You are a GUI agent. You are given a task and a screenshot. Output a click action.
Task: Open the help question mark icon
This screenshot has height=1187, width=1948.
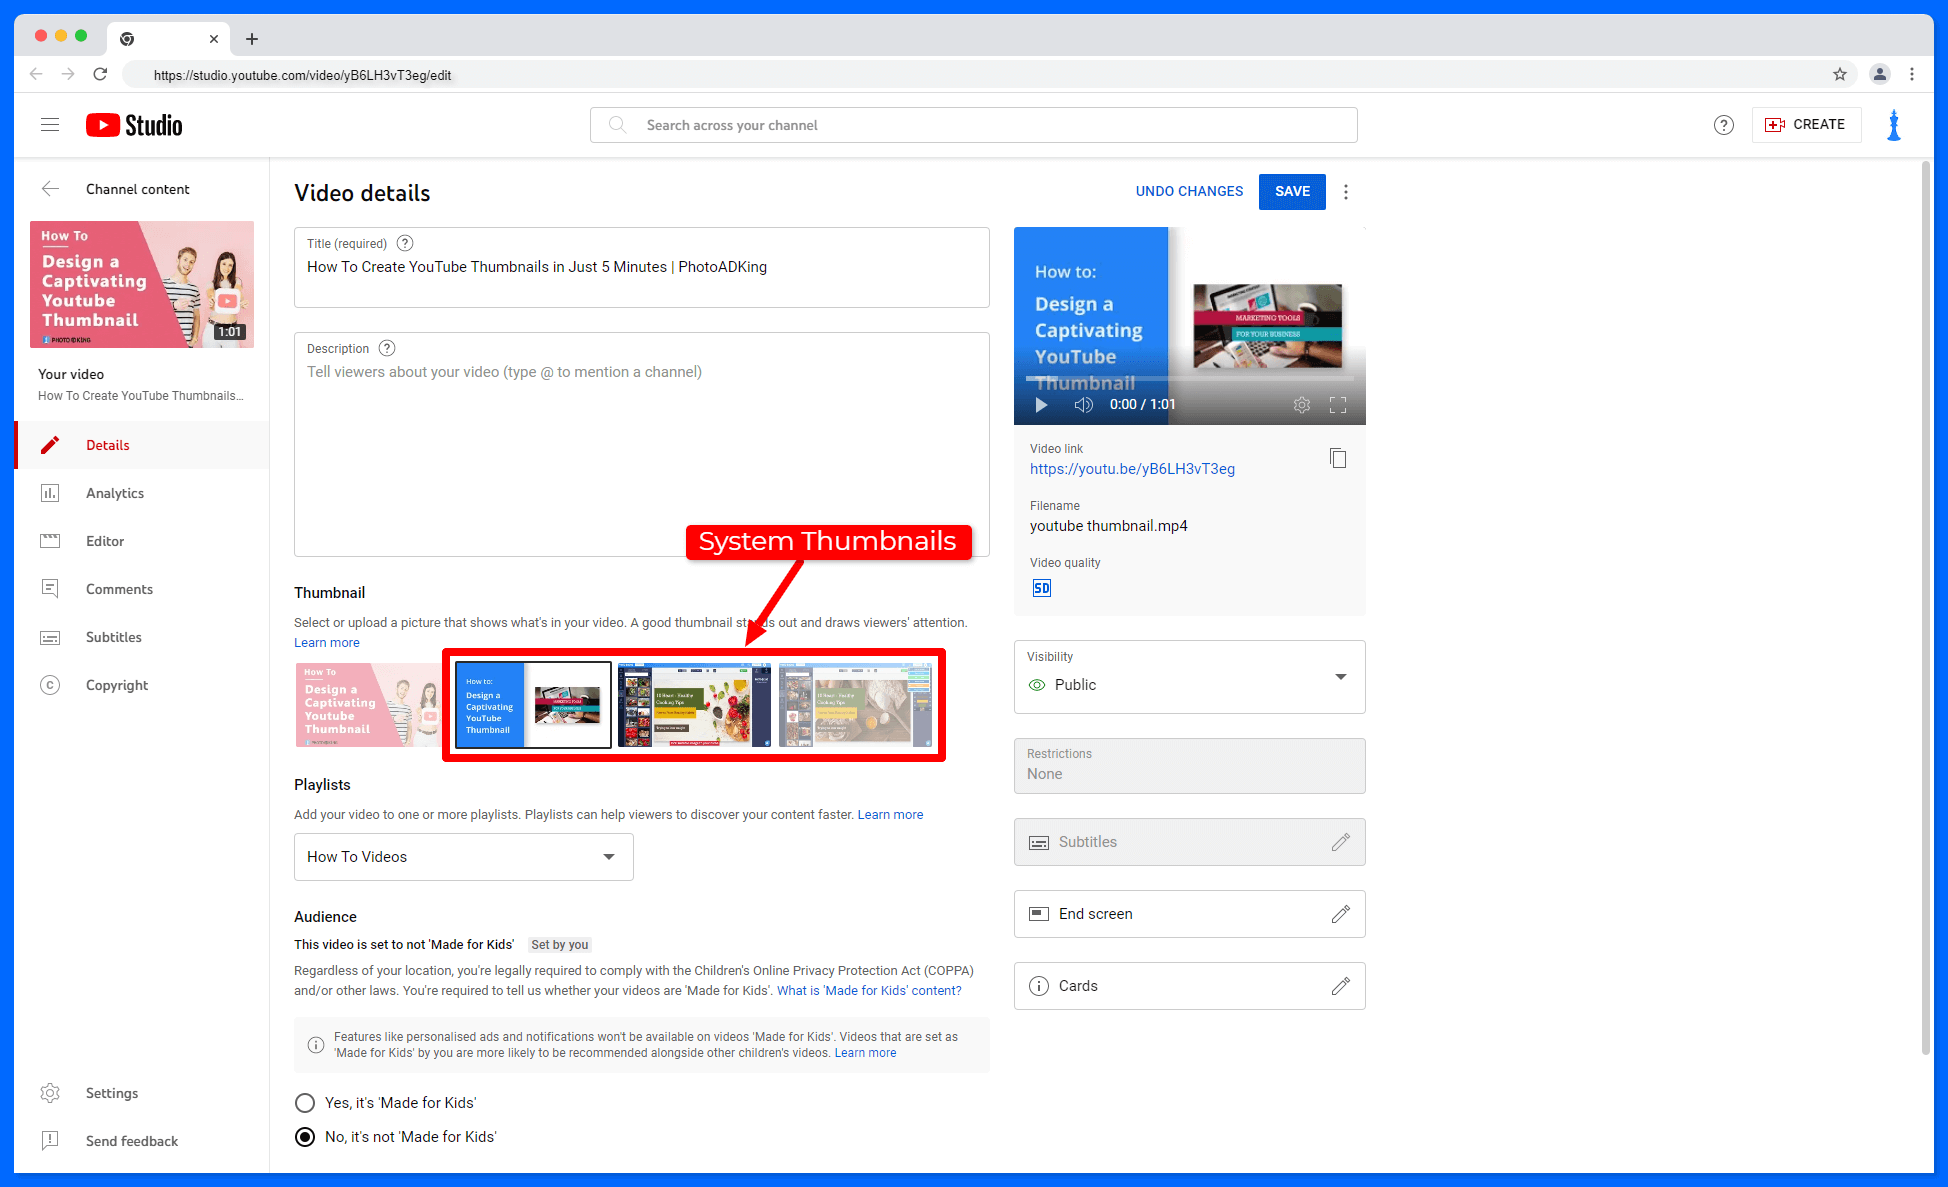pyautogui.click(x=1723, y=124)
